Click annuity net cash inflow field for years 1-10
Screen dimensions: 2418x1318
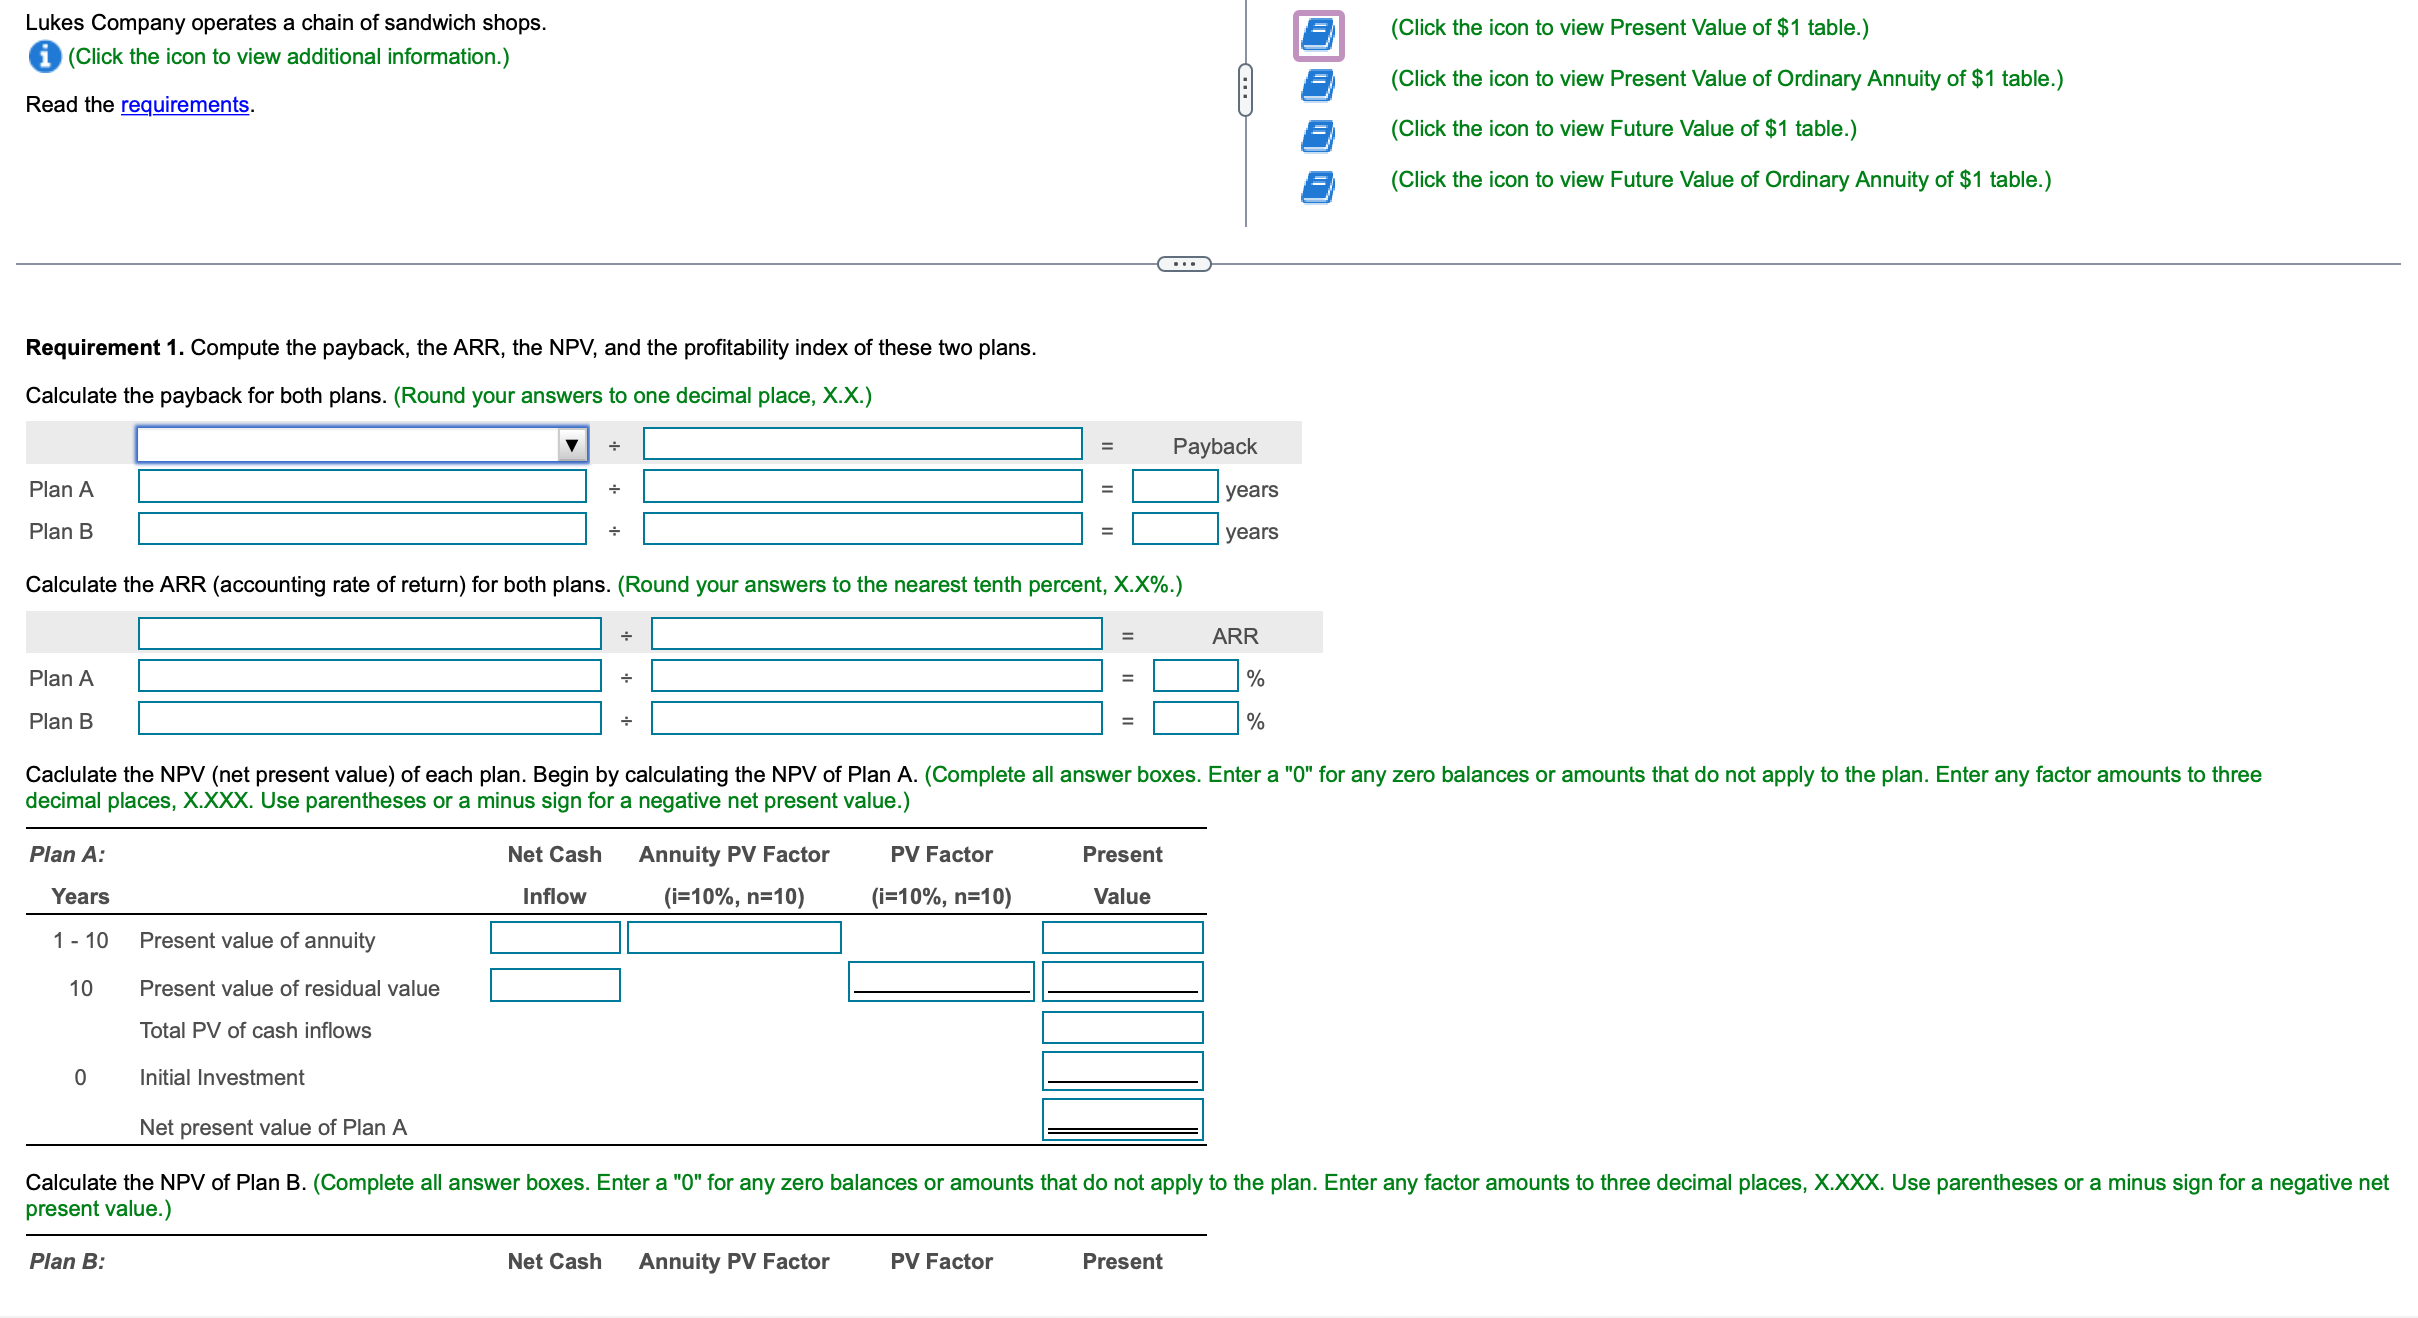[555, 938]
